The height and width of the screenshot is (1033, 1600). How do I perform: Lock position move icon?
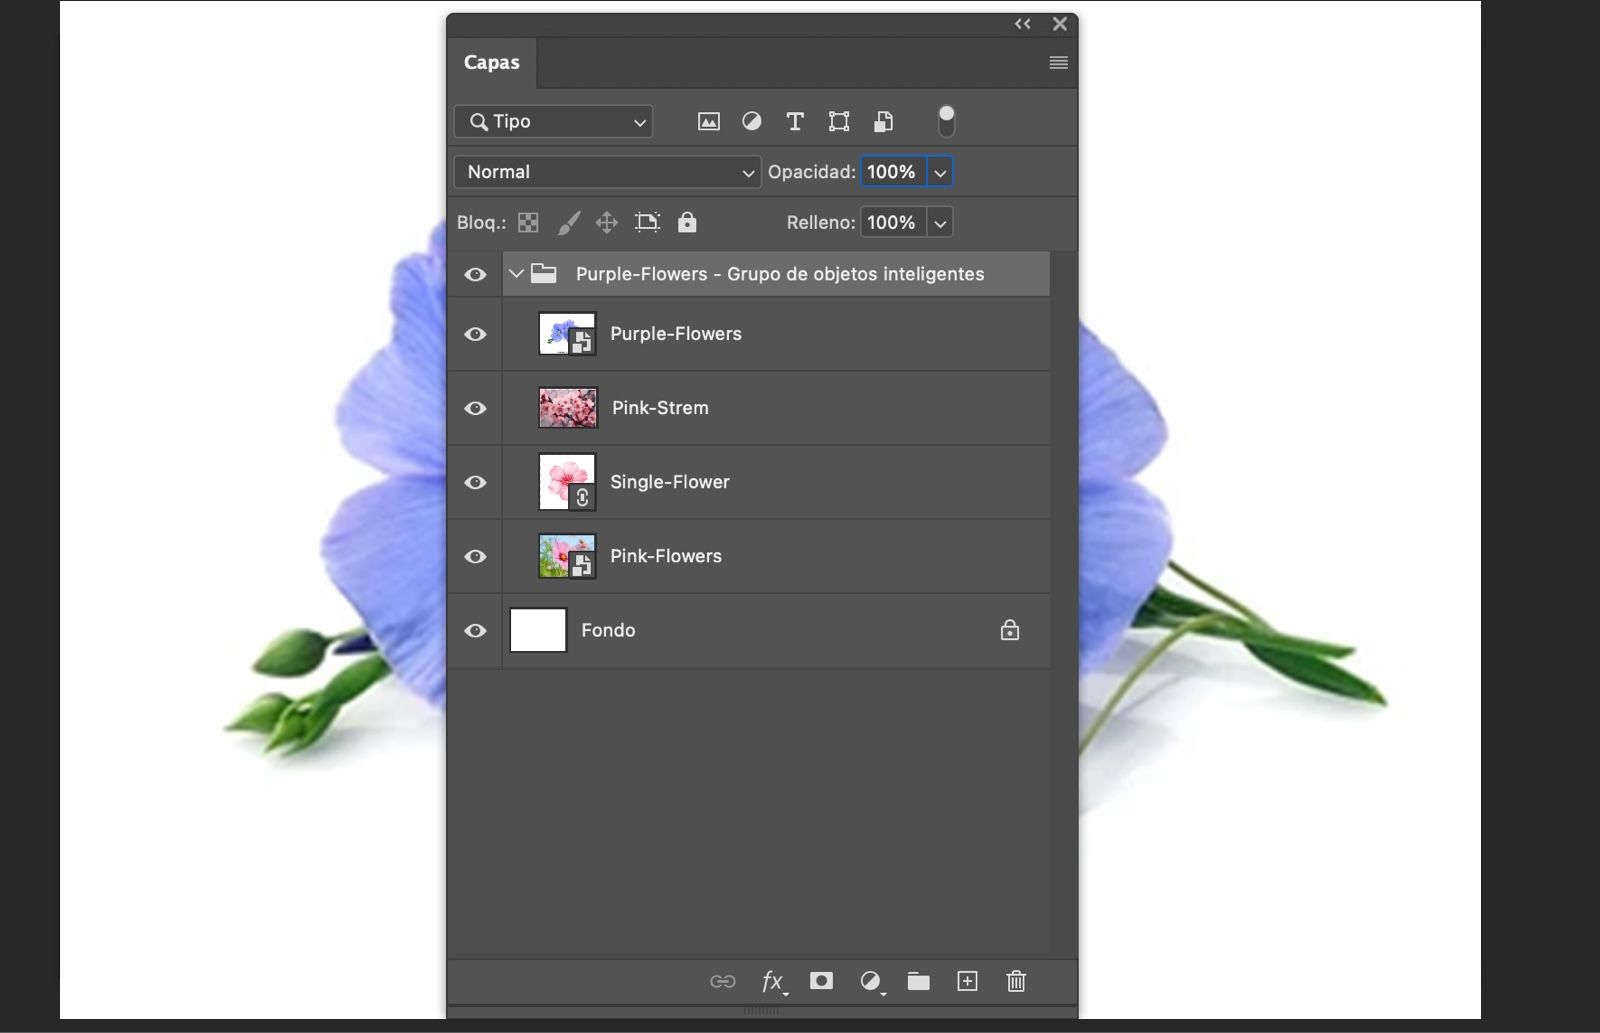click(607, 222)
